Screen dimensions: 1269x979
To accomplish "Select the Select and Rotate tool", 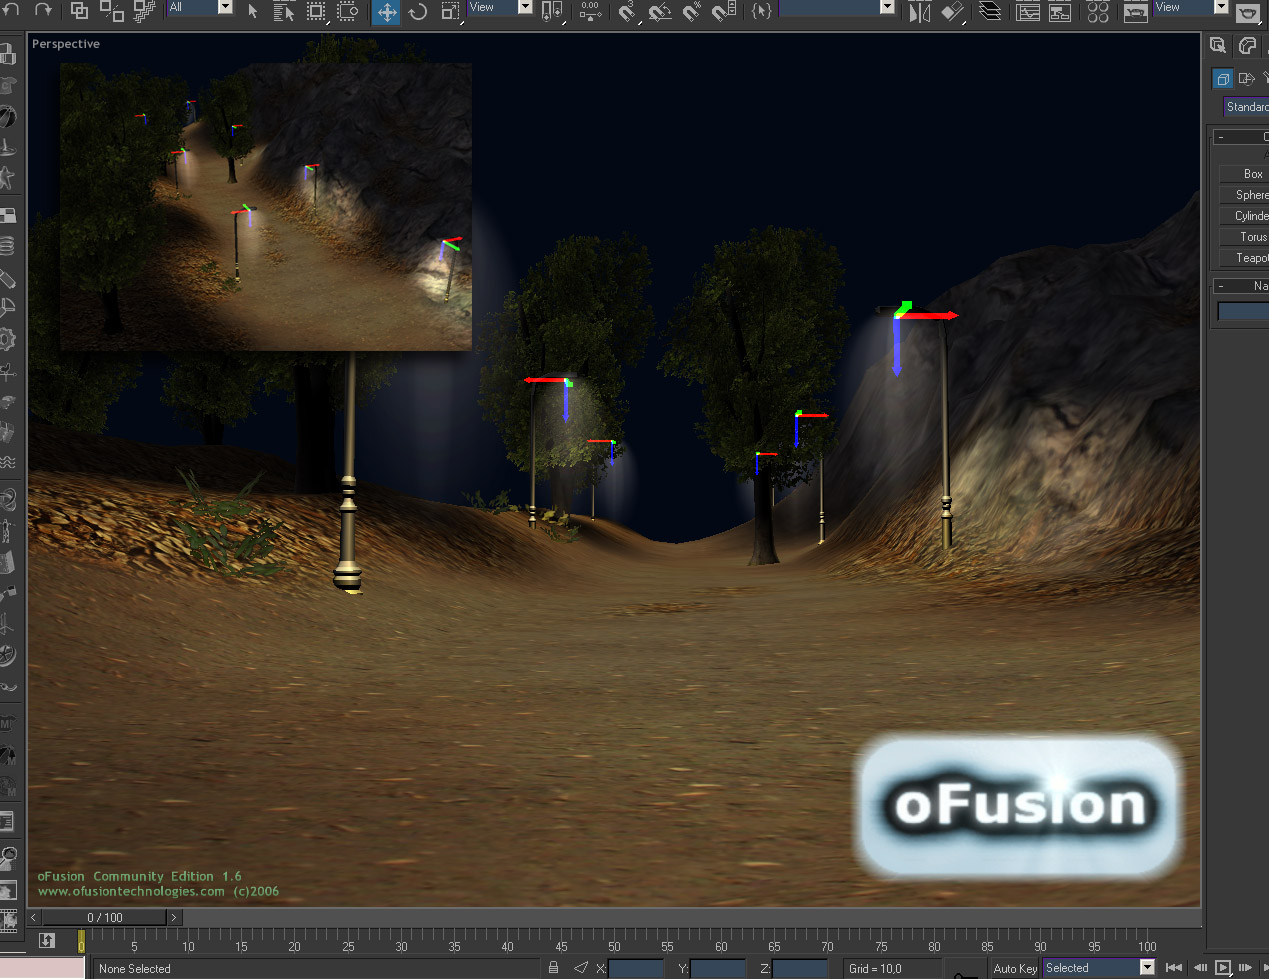I will pos(418,11).
